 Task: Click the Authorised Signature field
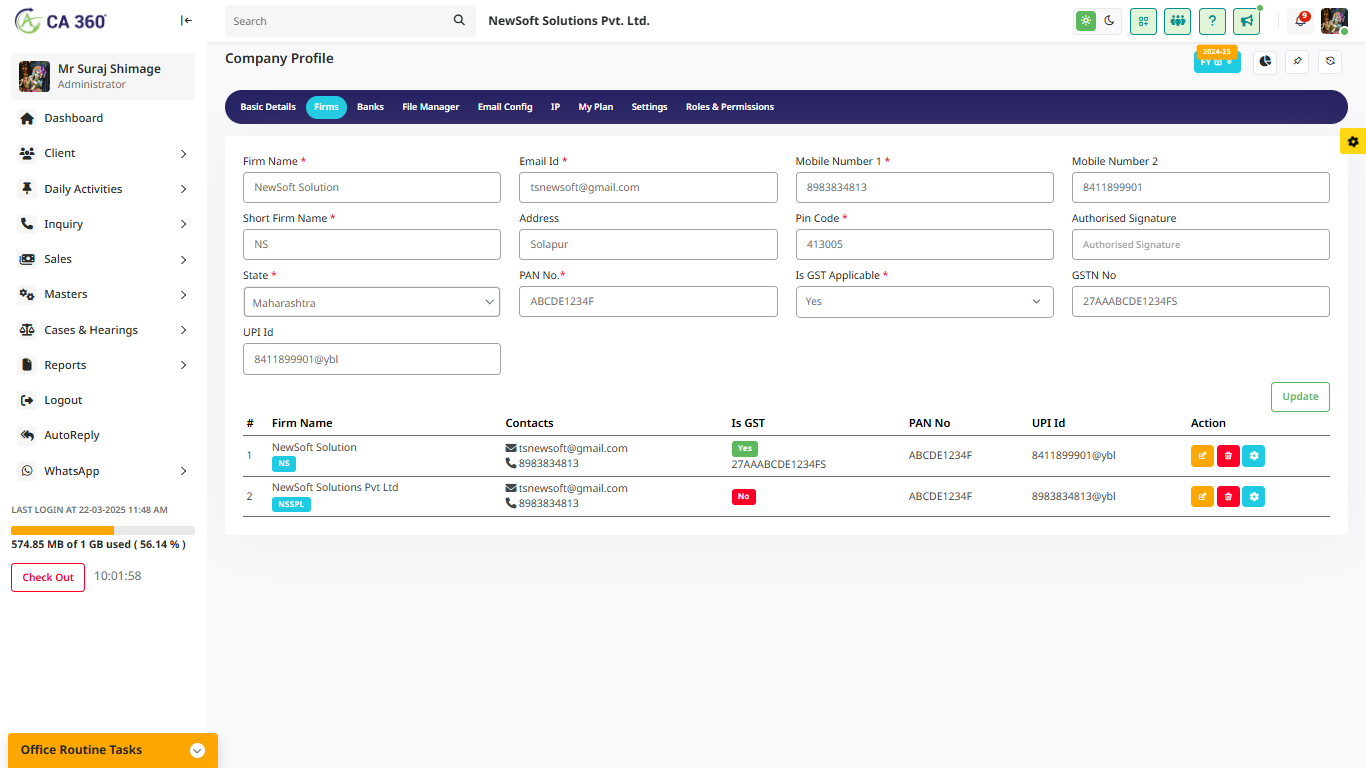[x=1201, y=244]
